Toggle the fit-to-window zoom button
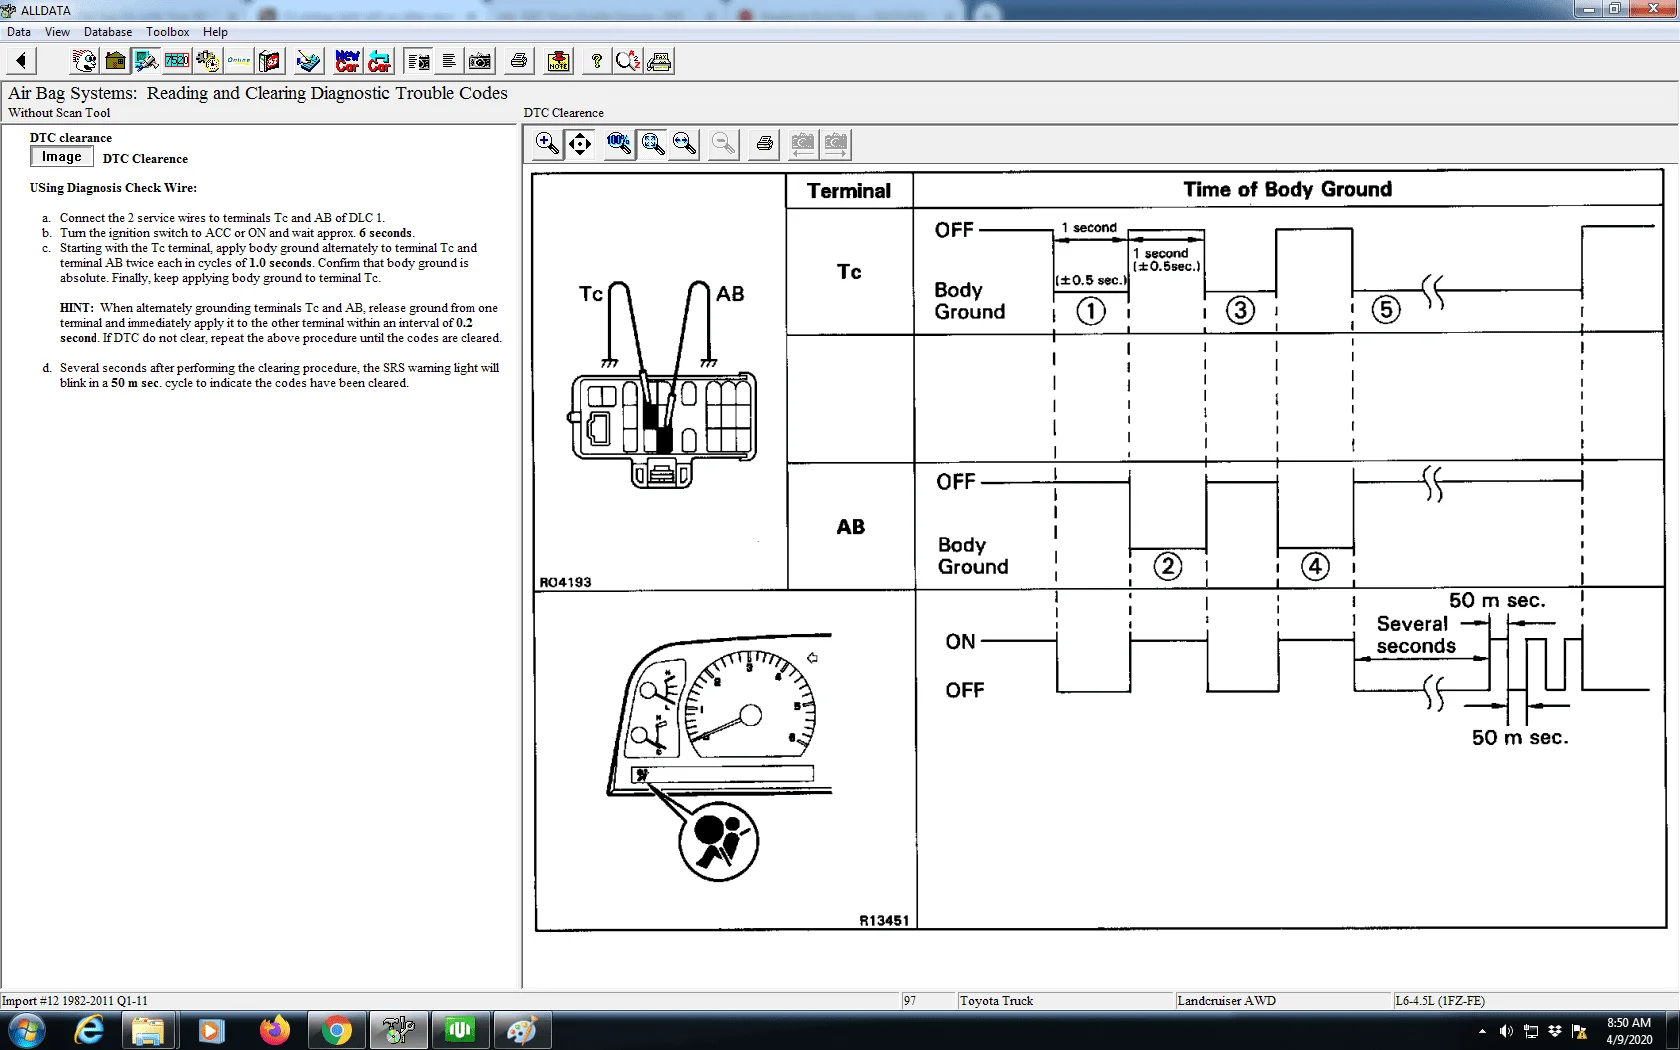The image size is (1680, 1050). [x=653, y=144]
